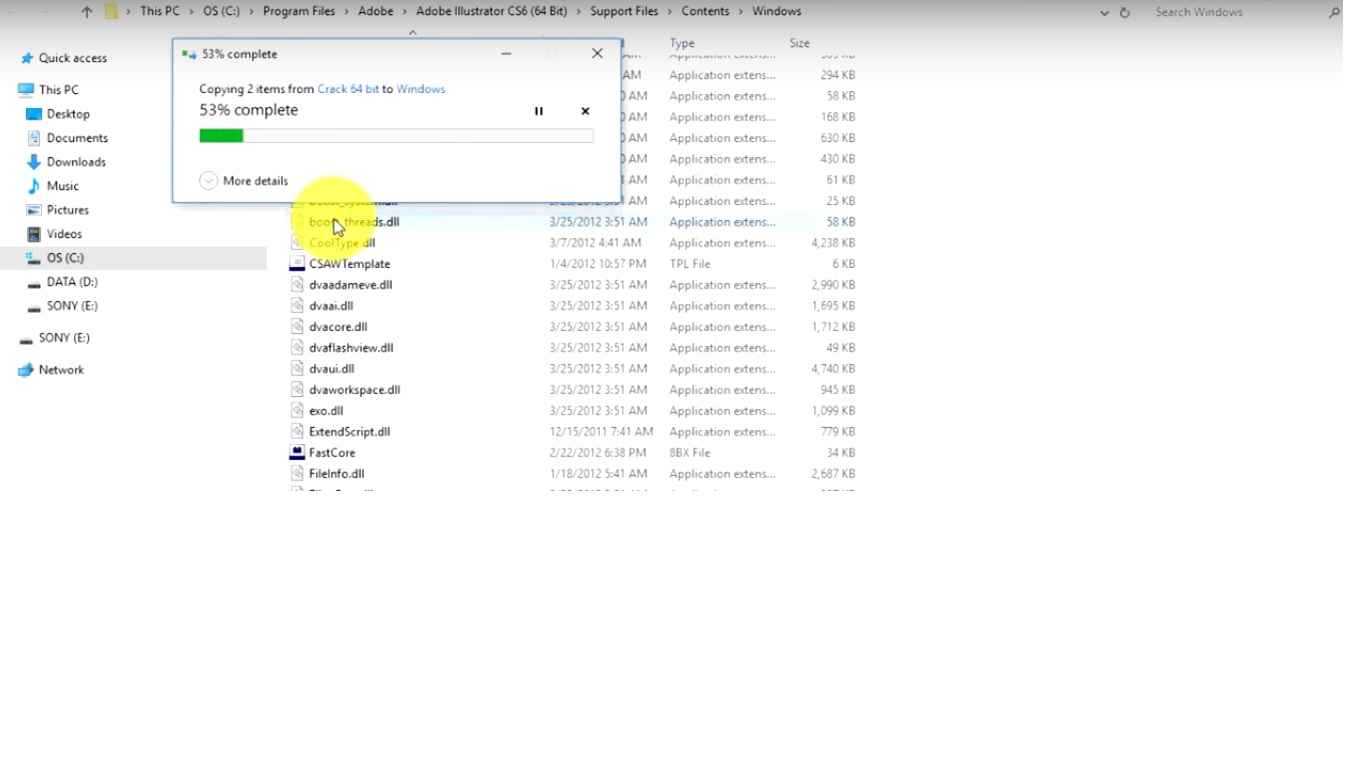
Task: Select the Pictures folder icon
Action: pyautogui.click(x=34, y=210)
